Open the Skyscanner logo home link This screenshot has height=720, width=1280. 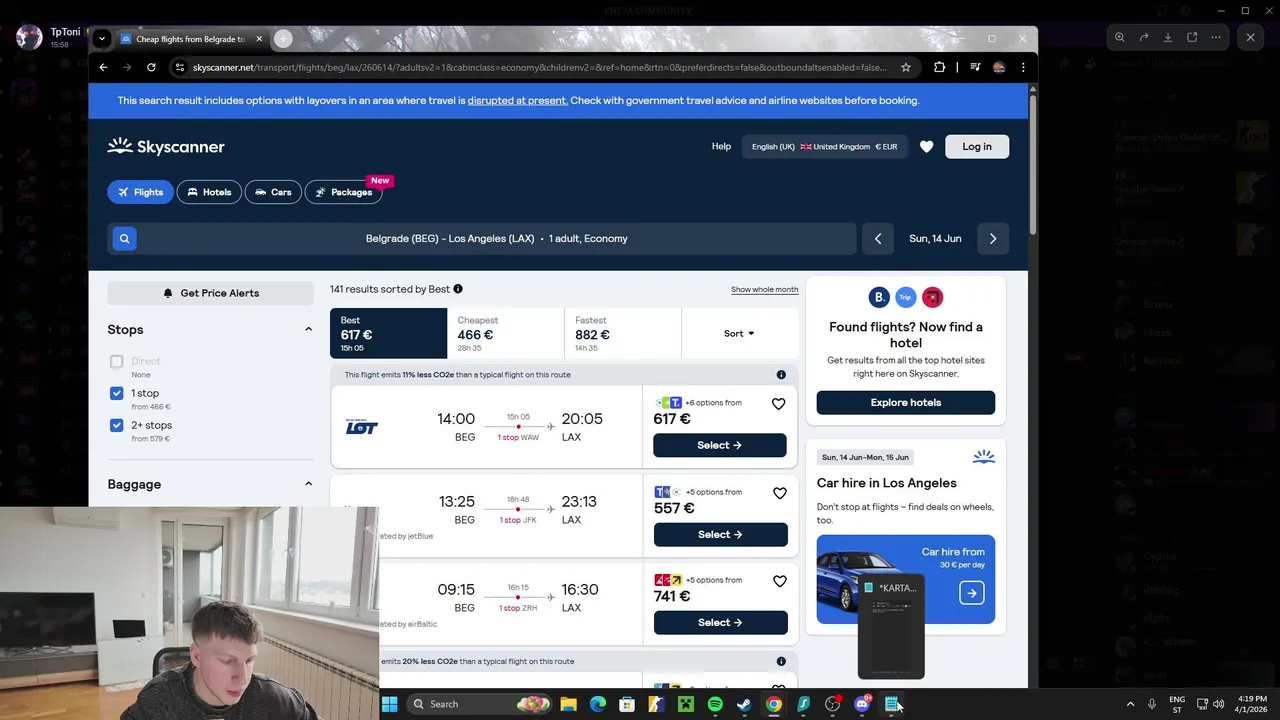pyautogui.click(x=166, y=146)
